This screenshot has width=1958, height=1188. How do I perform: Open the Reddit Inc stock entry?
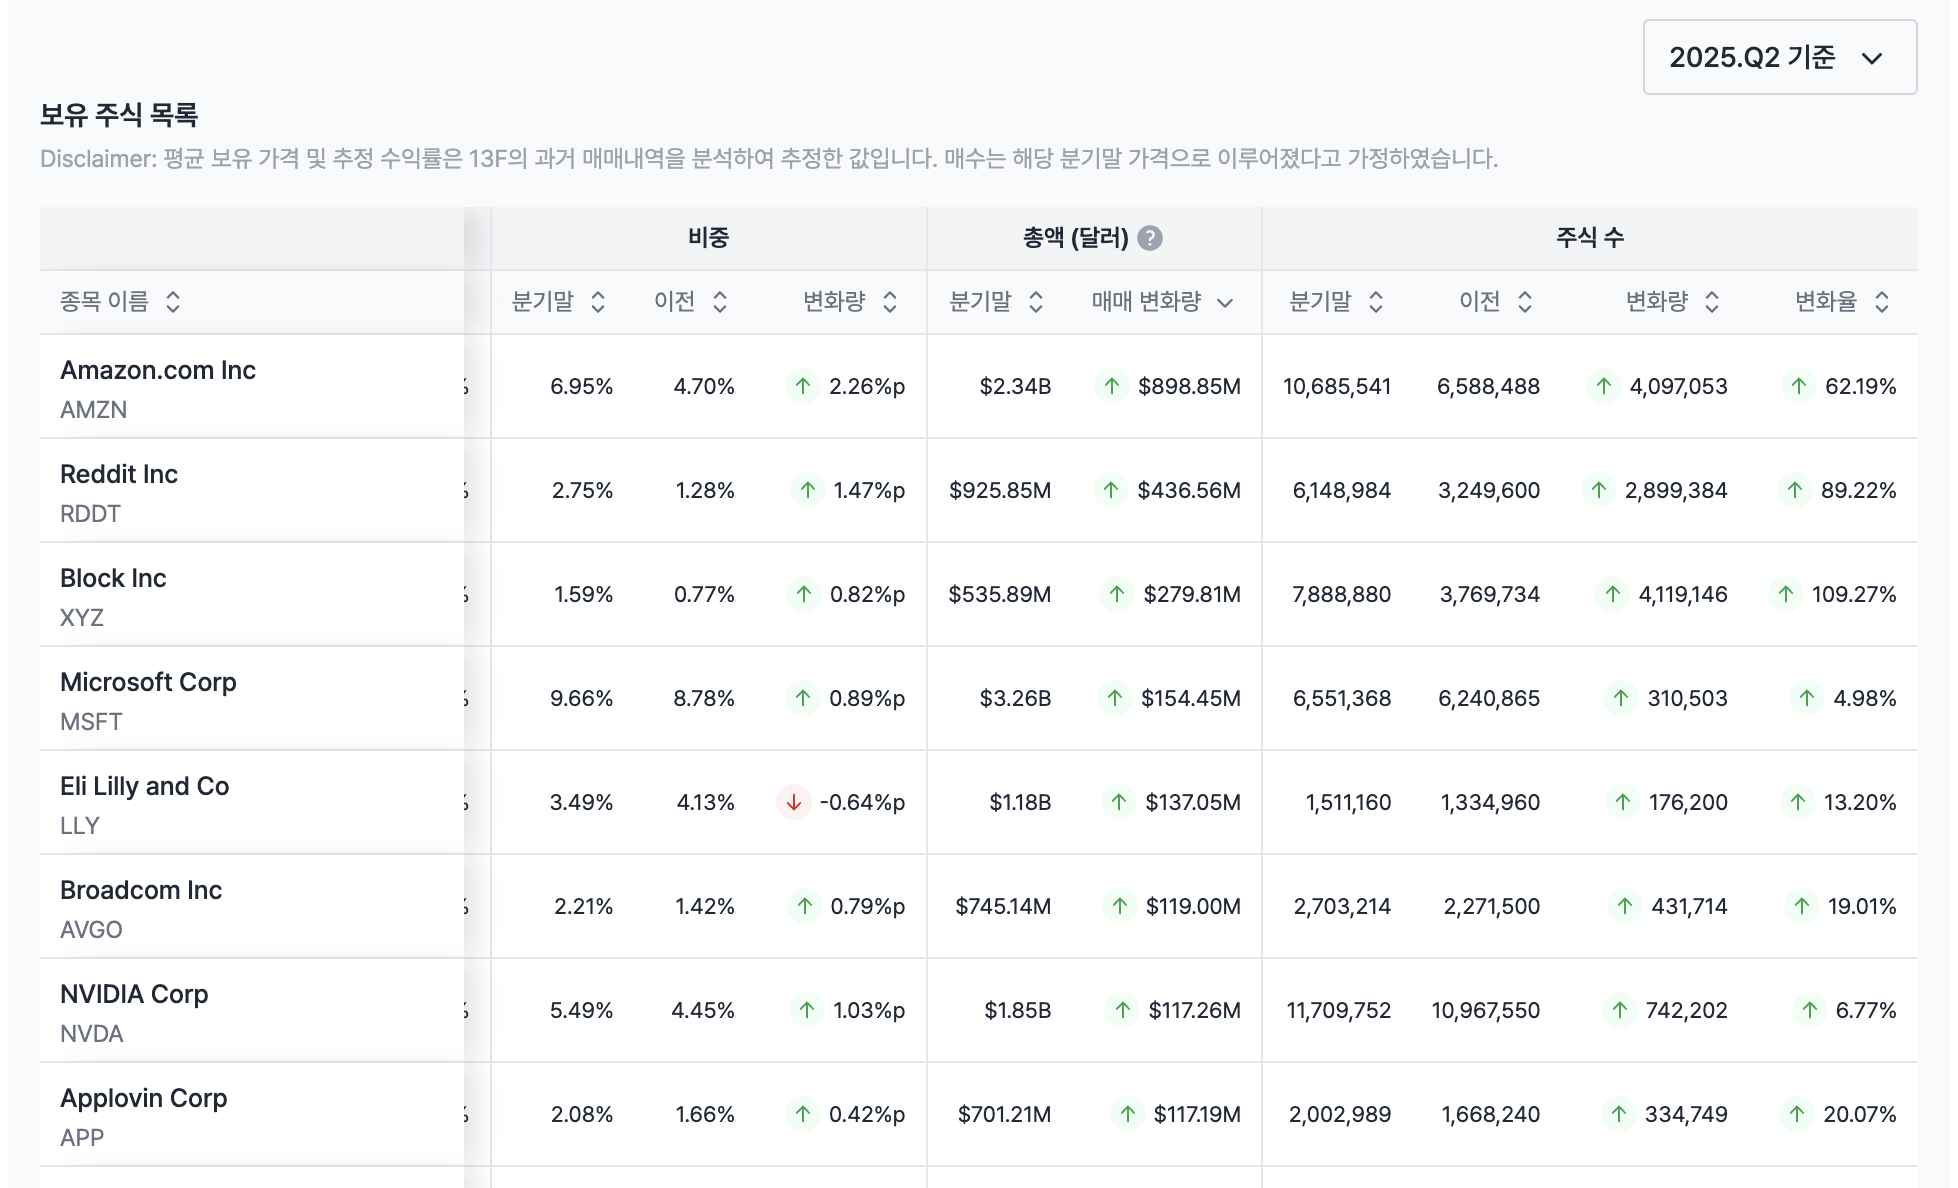119,474
